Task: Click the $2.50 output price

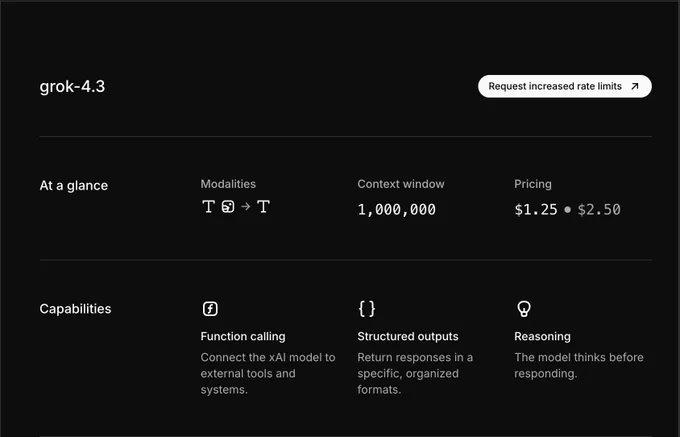Action: point(599,210)
